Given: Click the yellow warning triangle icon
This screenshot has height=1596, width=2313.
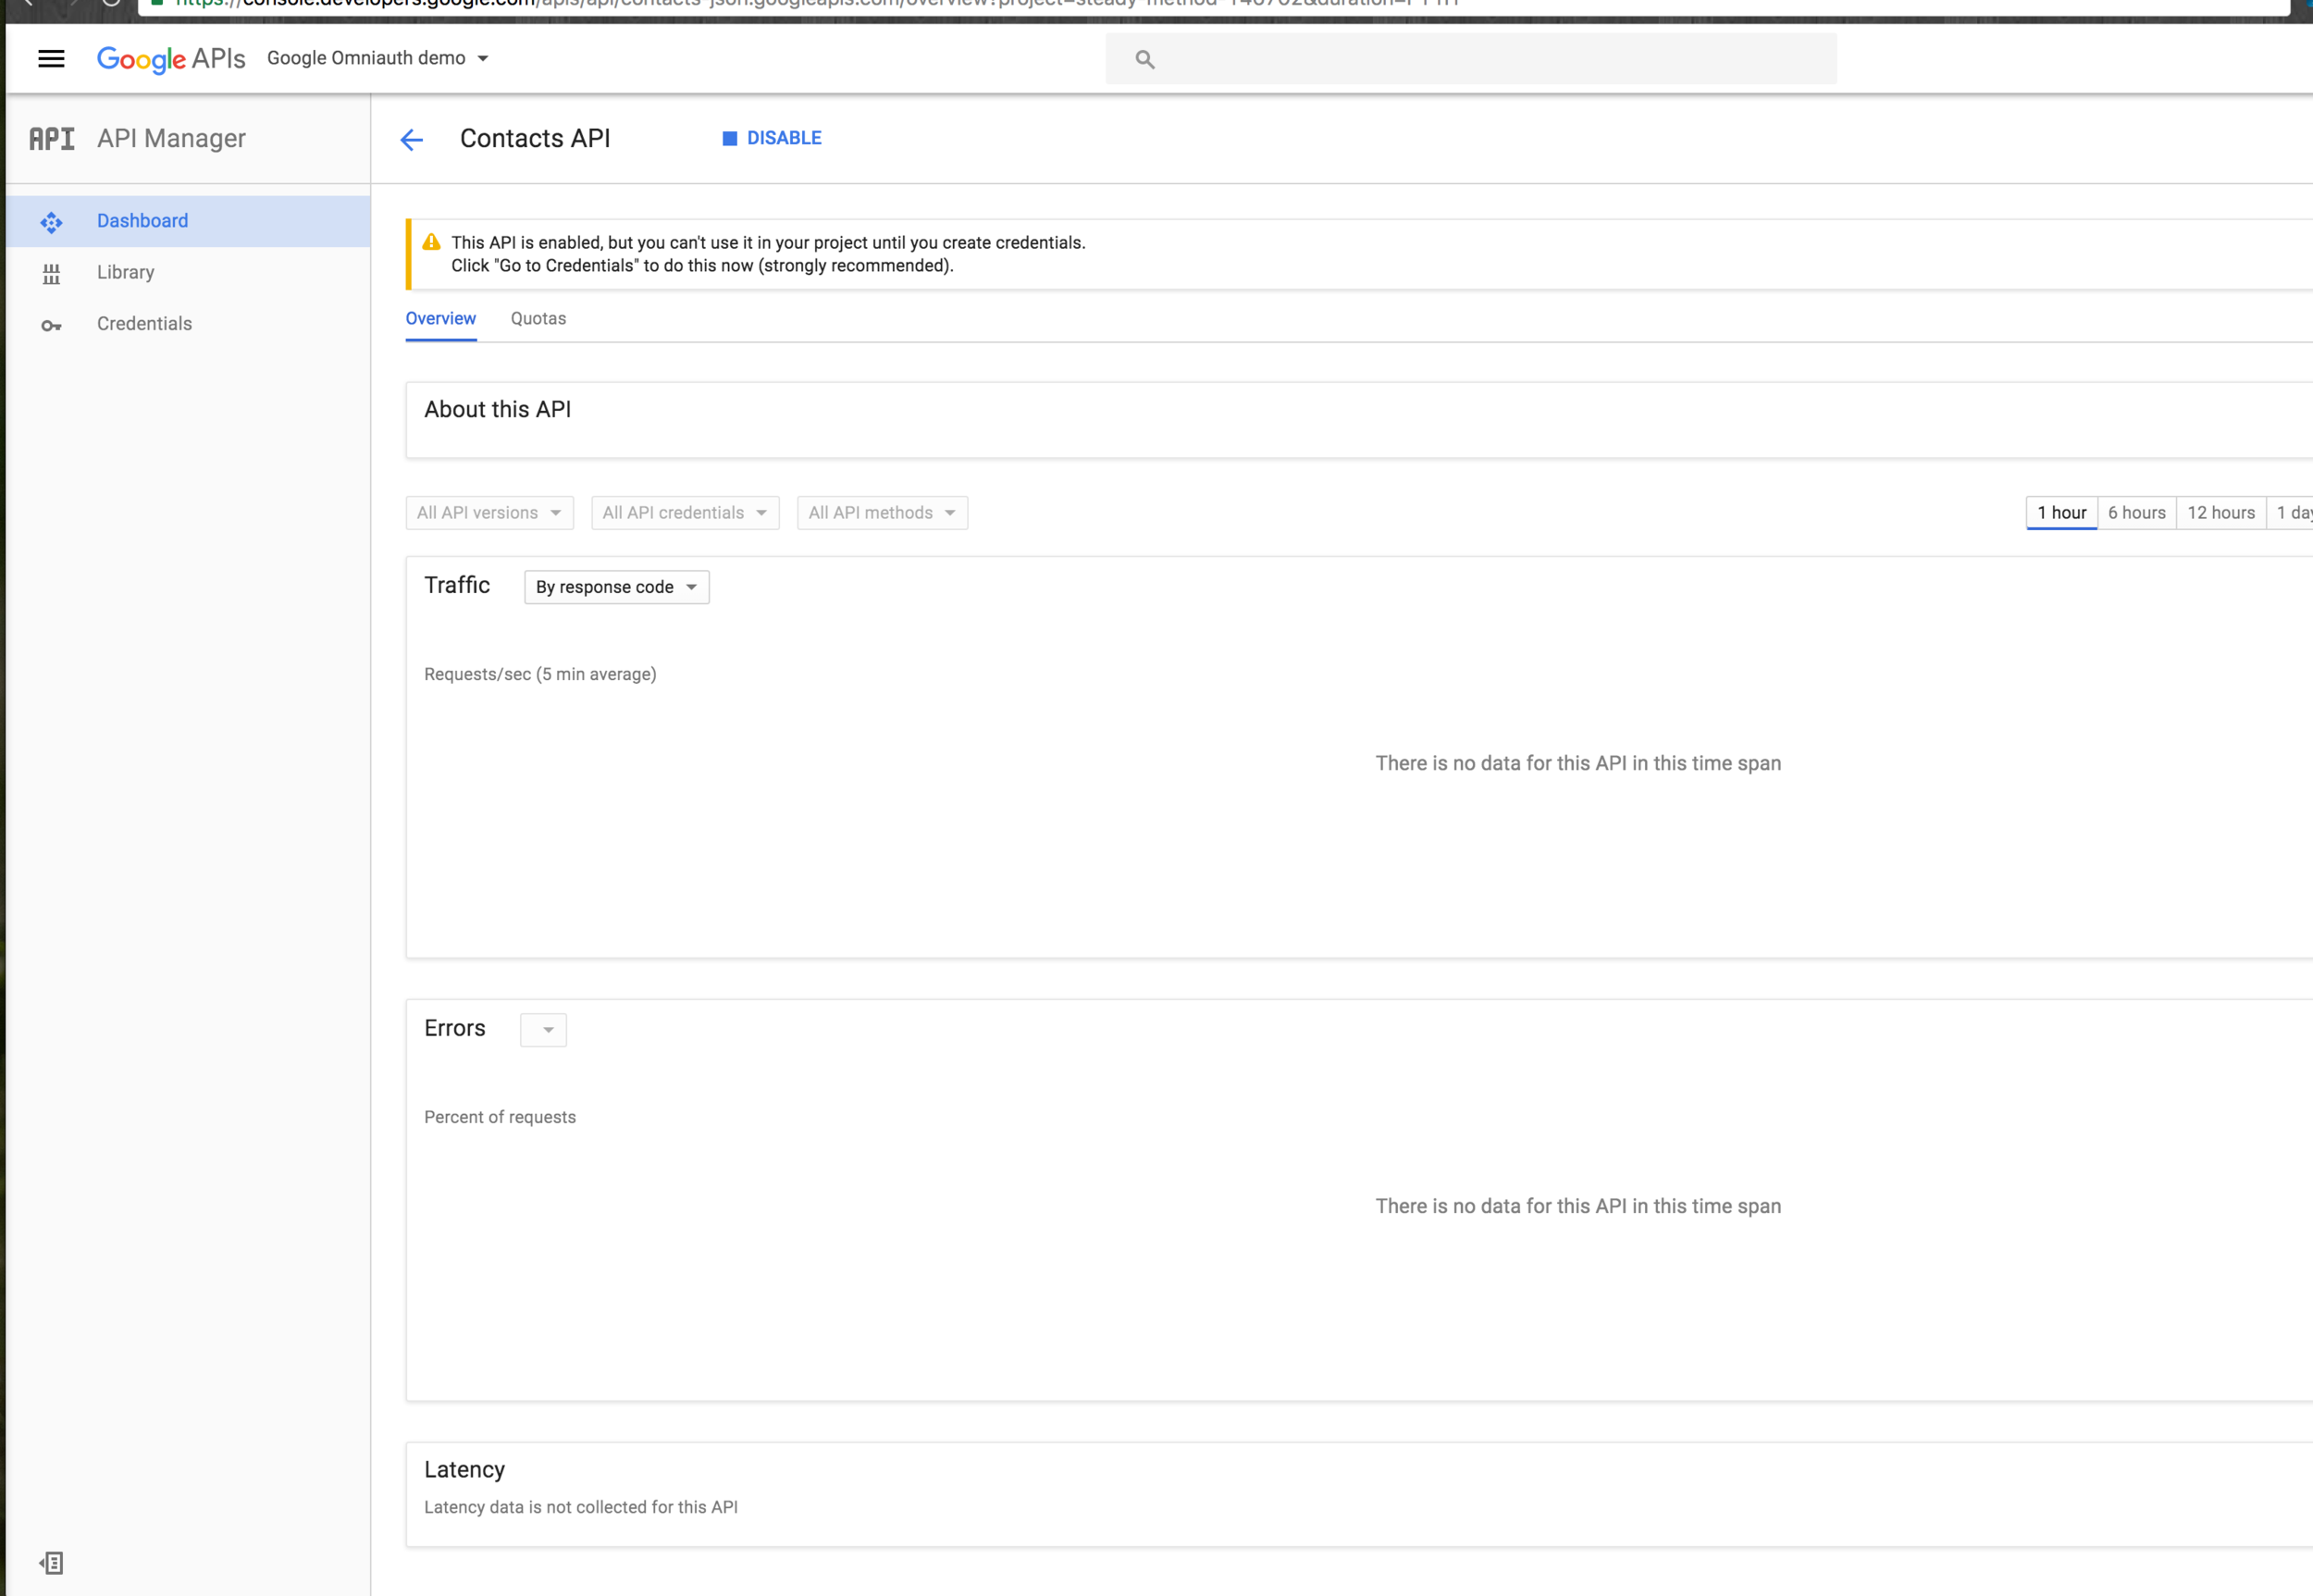Looking at the screenshot, I should (x=431, y=242).
